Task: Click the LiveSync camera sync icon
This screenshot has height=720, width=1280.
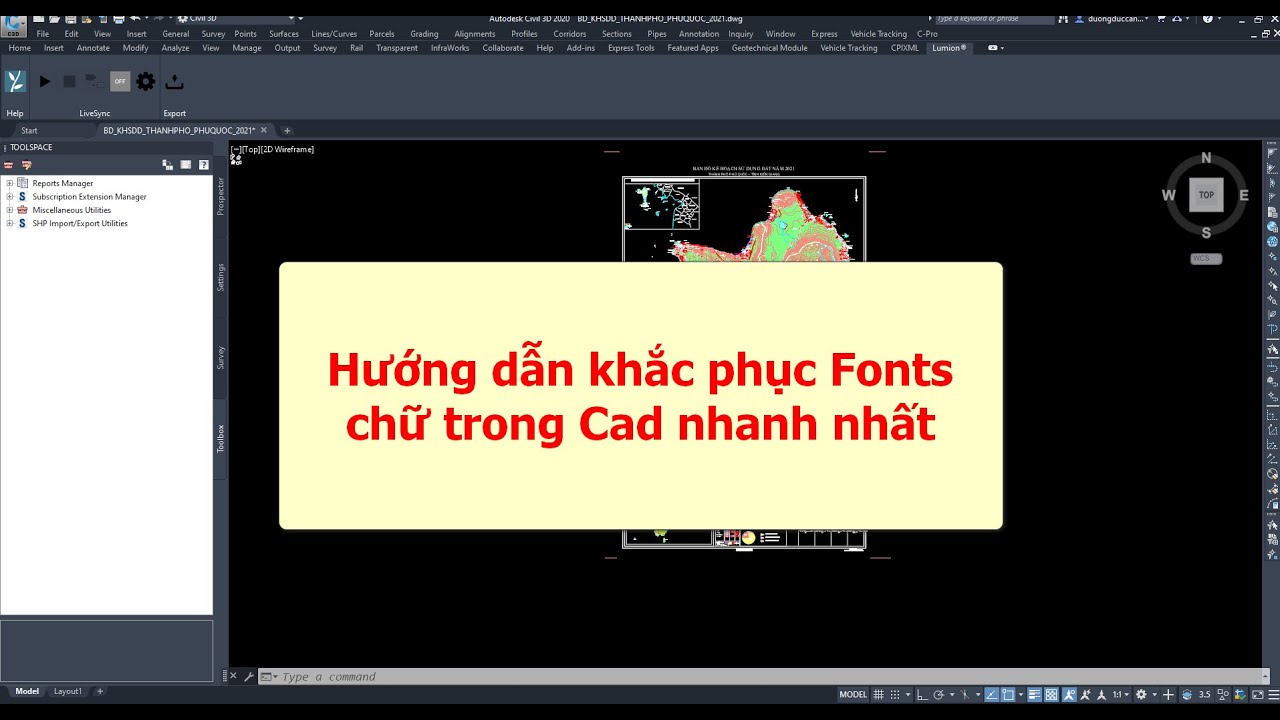Action: pos(94,81)
